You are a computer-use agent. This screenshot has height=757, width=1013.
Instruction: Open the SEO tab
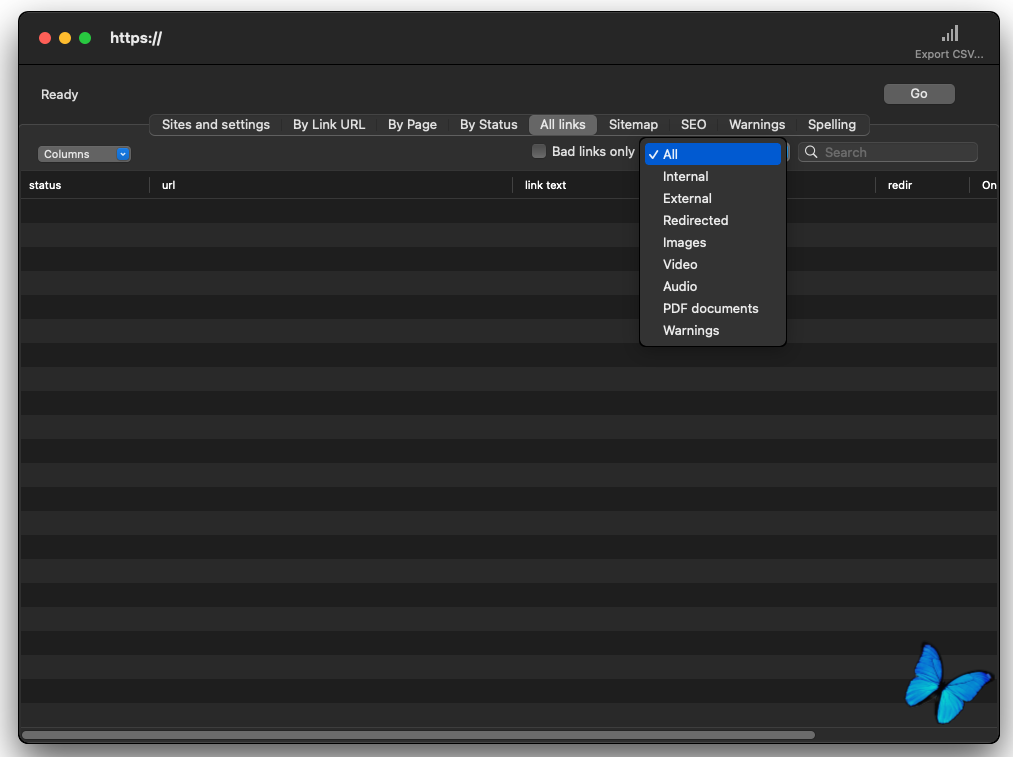(693, 125)
